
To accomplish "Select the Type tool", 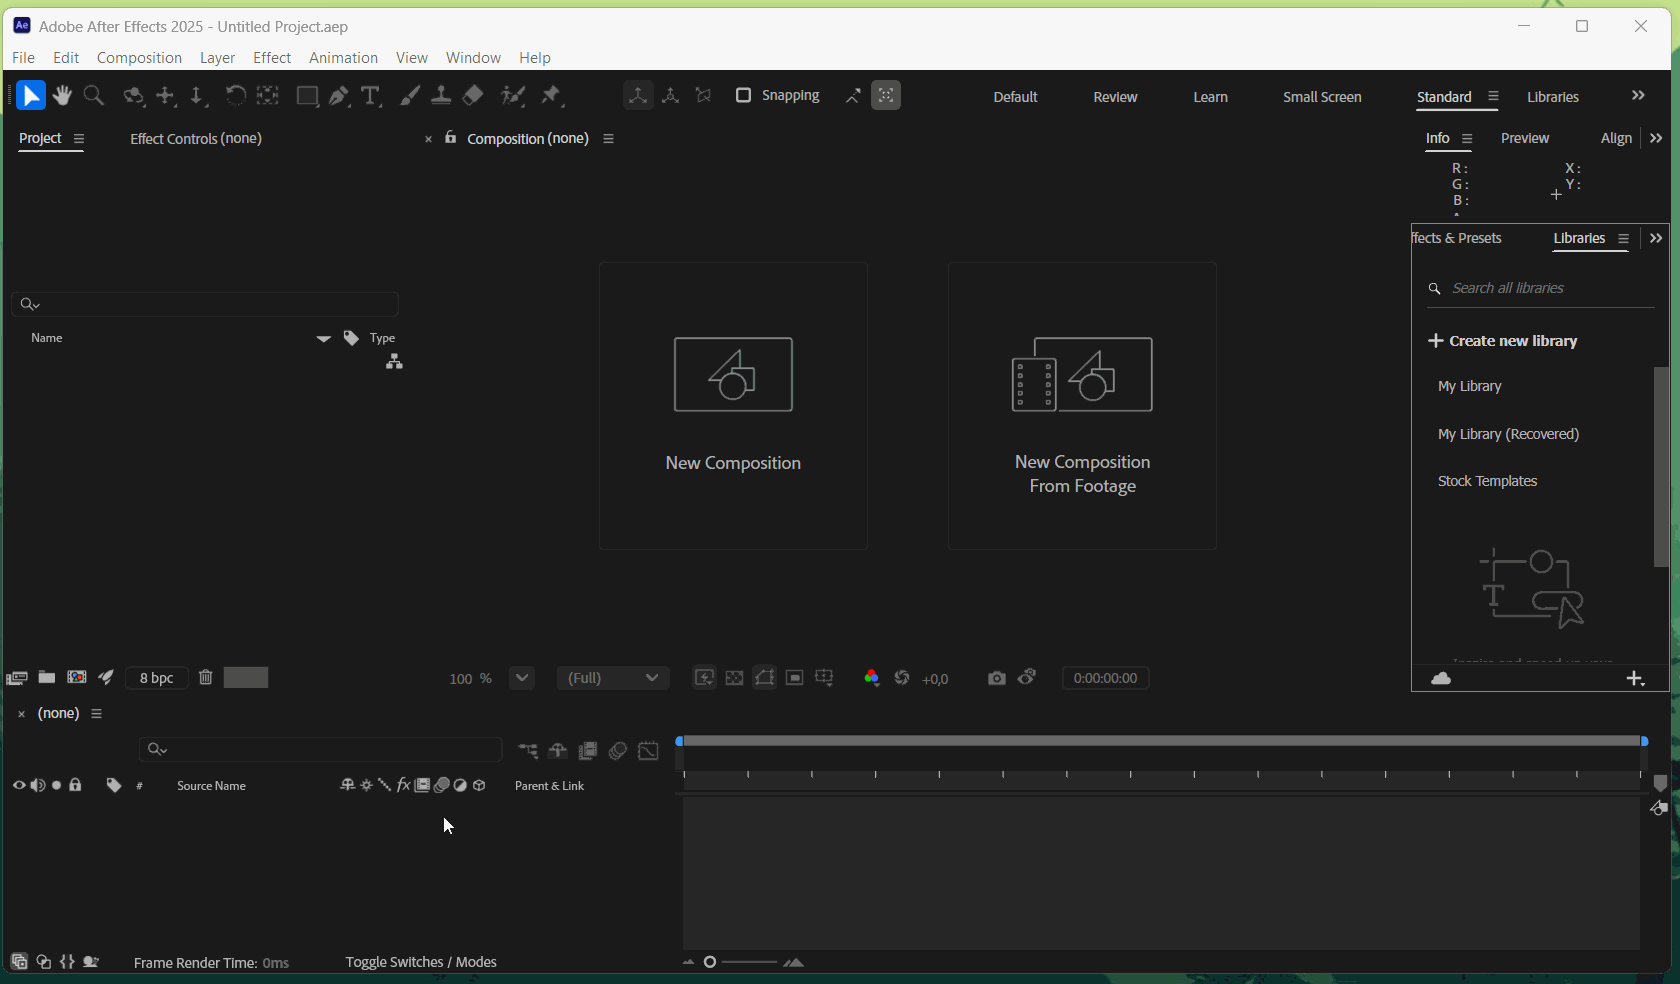I will click(371, 96).
